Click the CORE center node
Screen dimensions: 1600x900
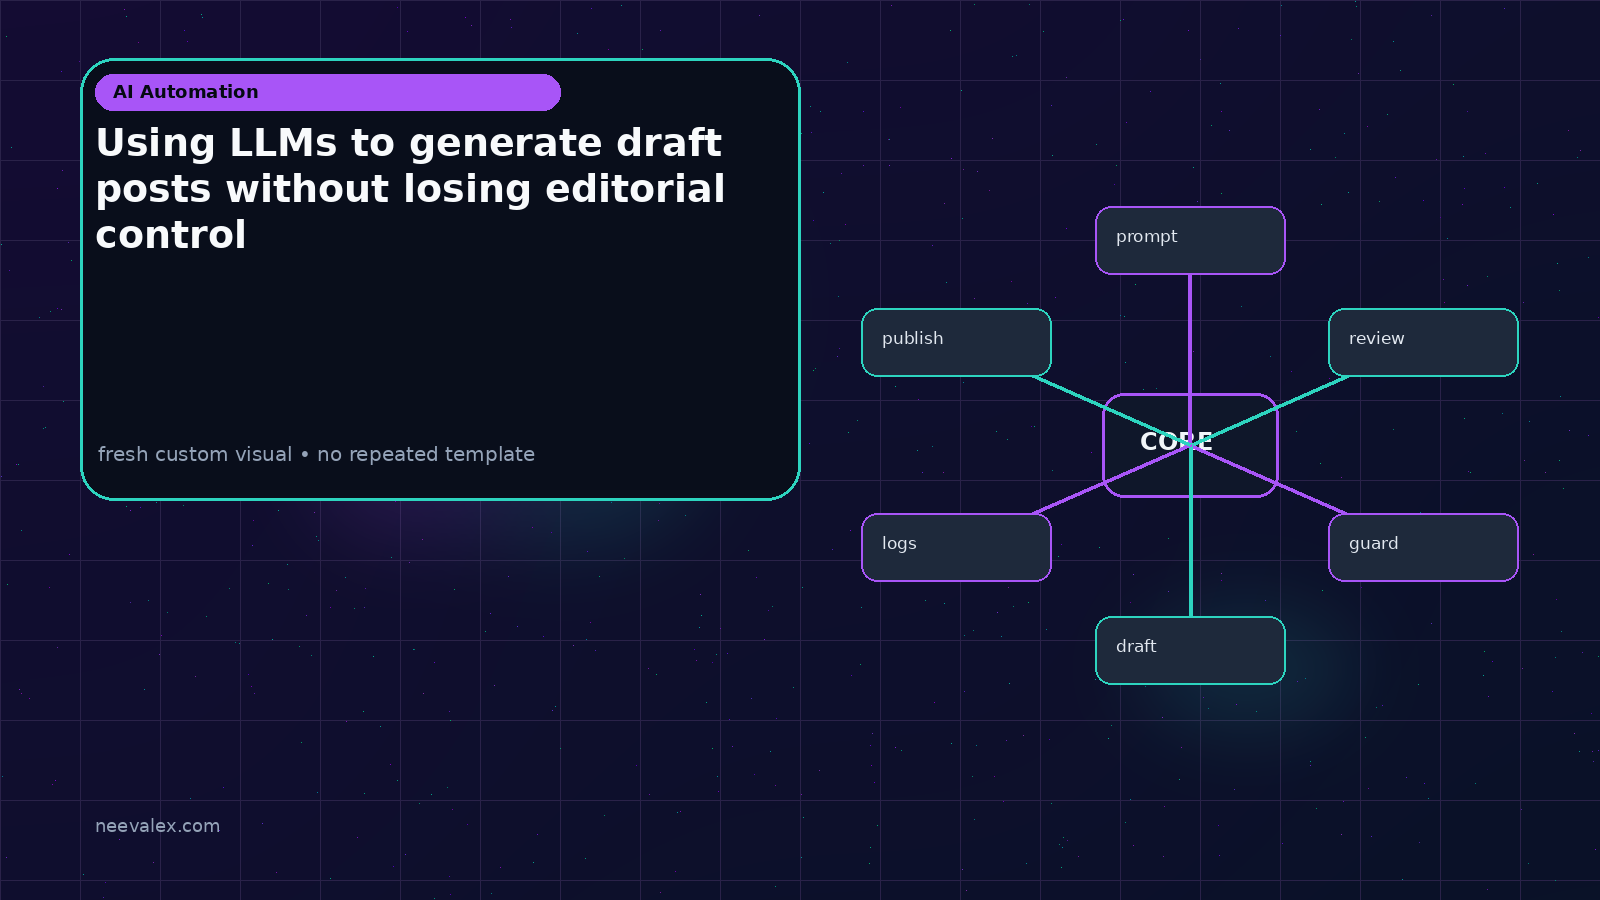point(1190,445)
